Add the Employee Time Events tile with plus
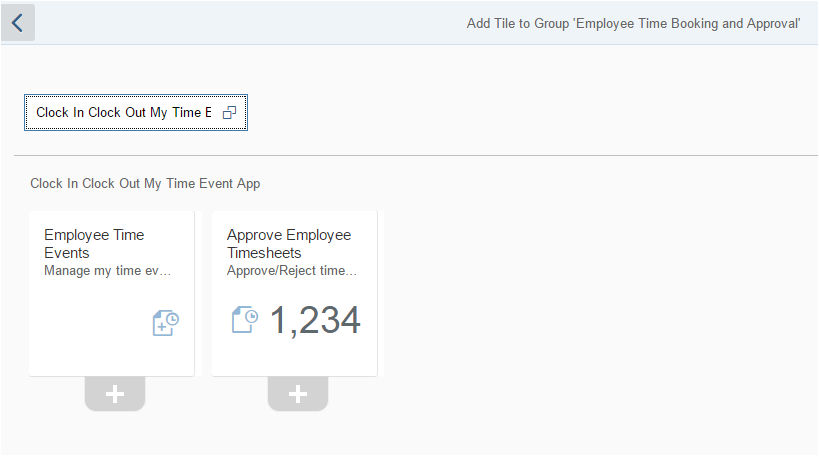 [115, 394]
